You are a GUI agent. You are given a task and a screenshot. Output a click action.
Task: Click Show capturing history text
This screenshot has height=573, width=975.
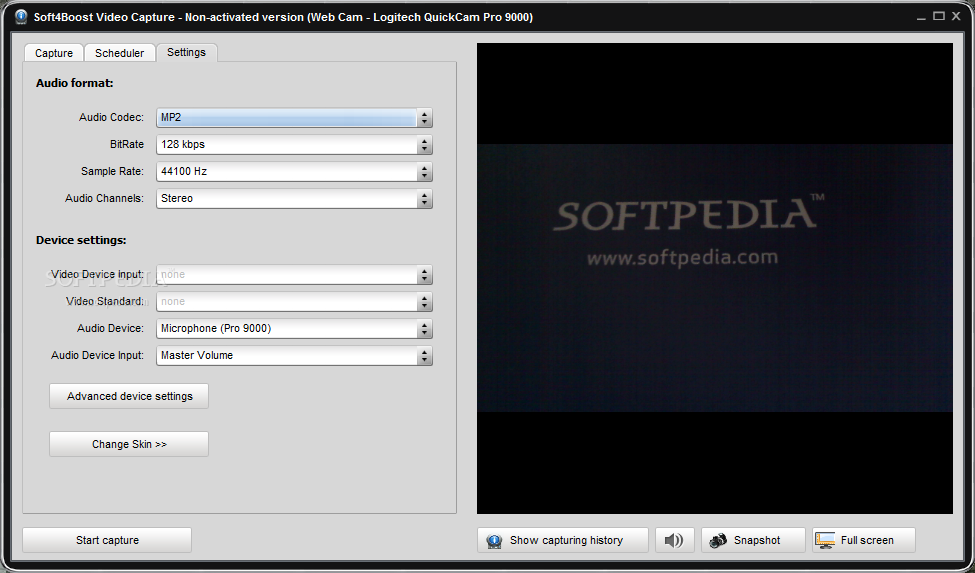pos(566,540)
